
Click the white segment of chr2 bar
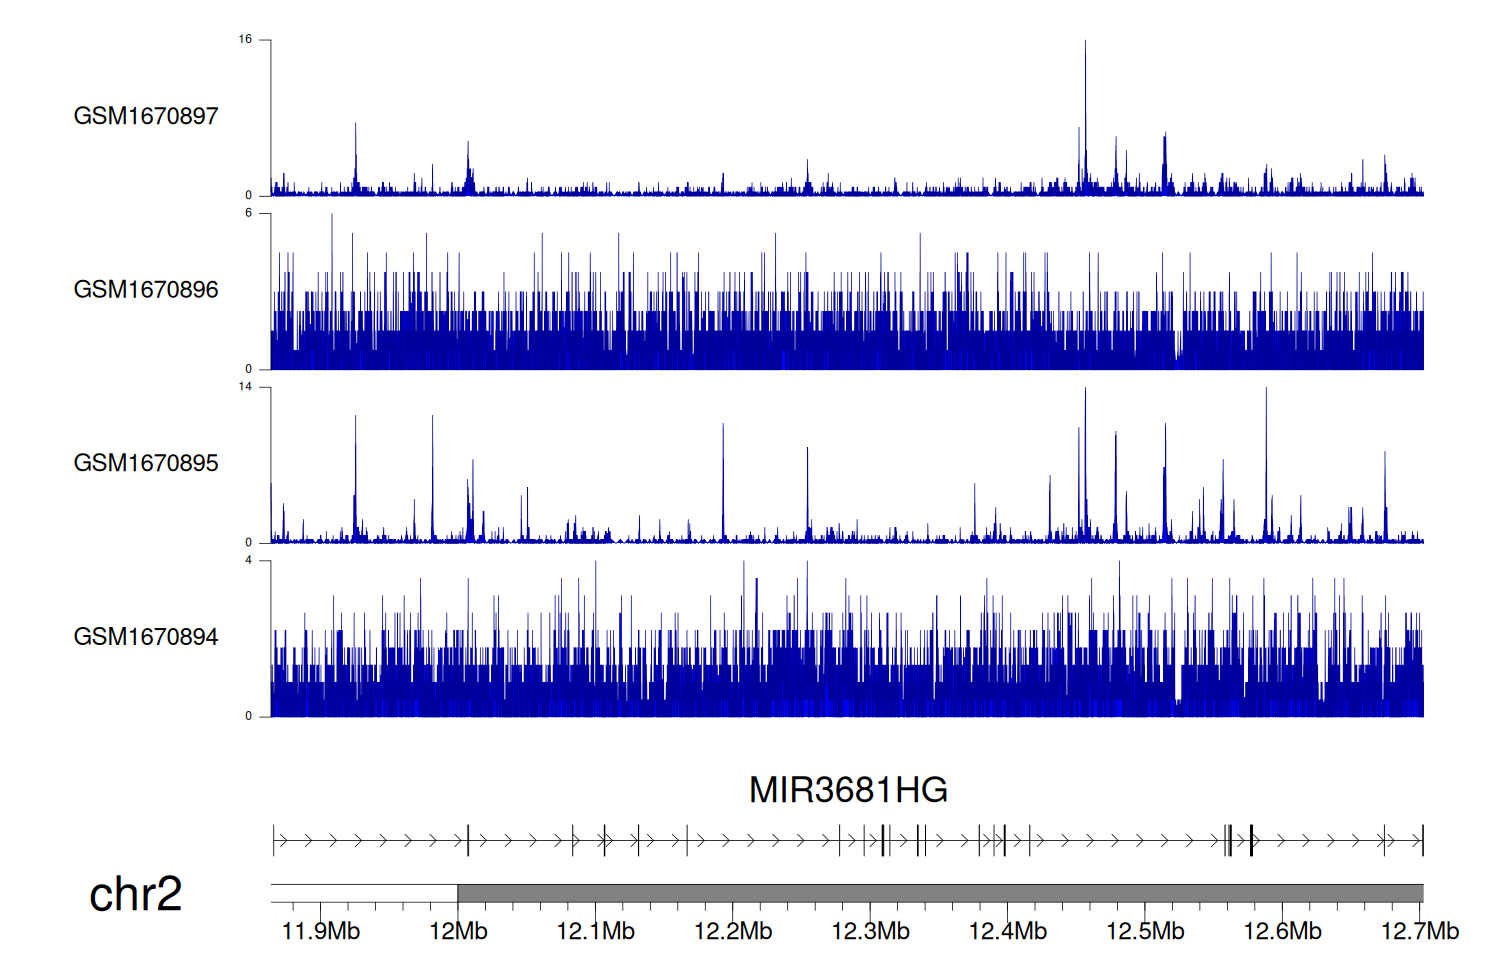click(364, 893)
